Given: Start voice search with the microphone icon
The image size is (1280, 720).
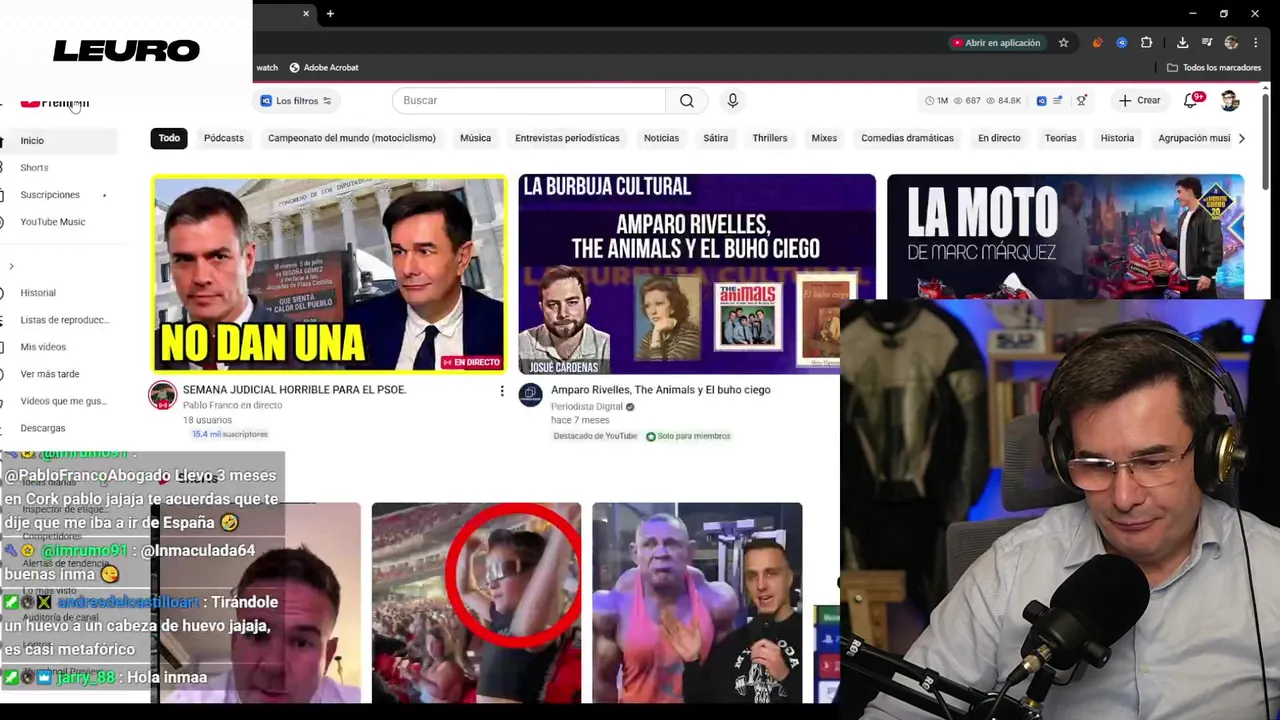Looking at the screenshot, I should coord(732,100).
